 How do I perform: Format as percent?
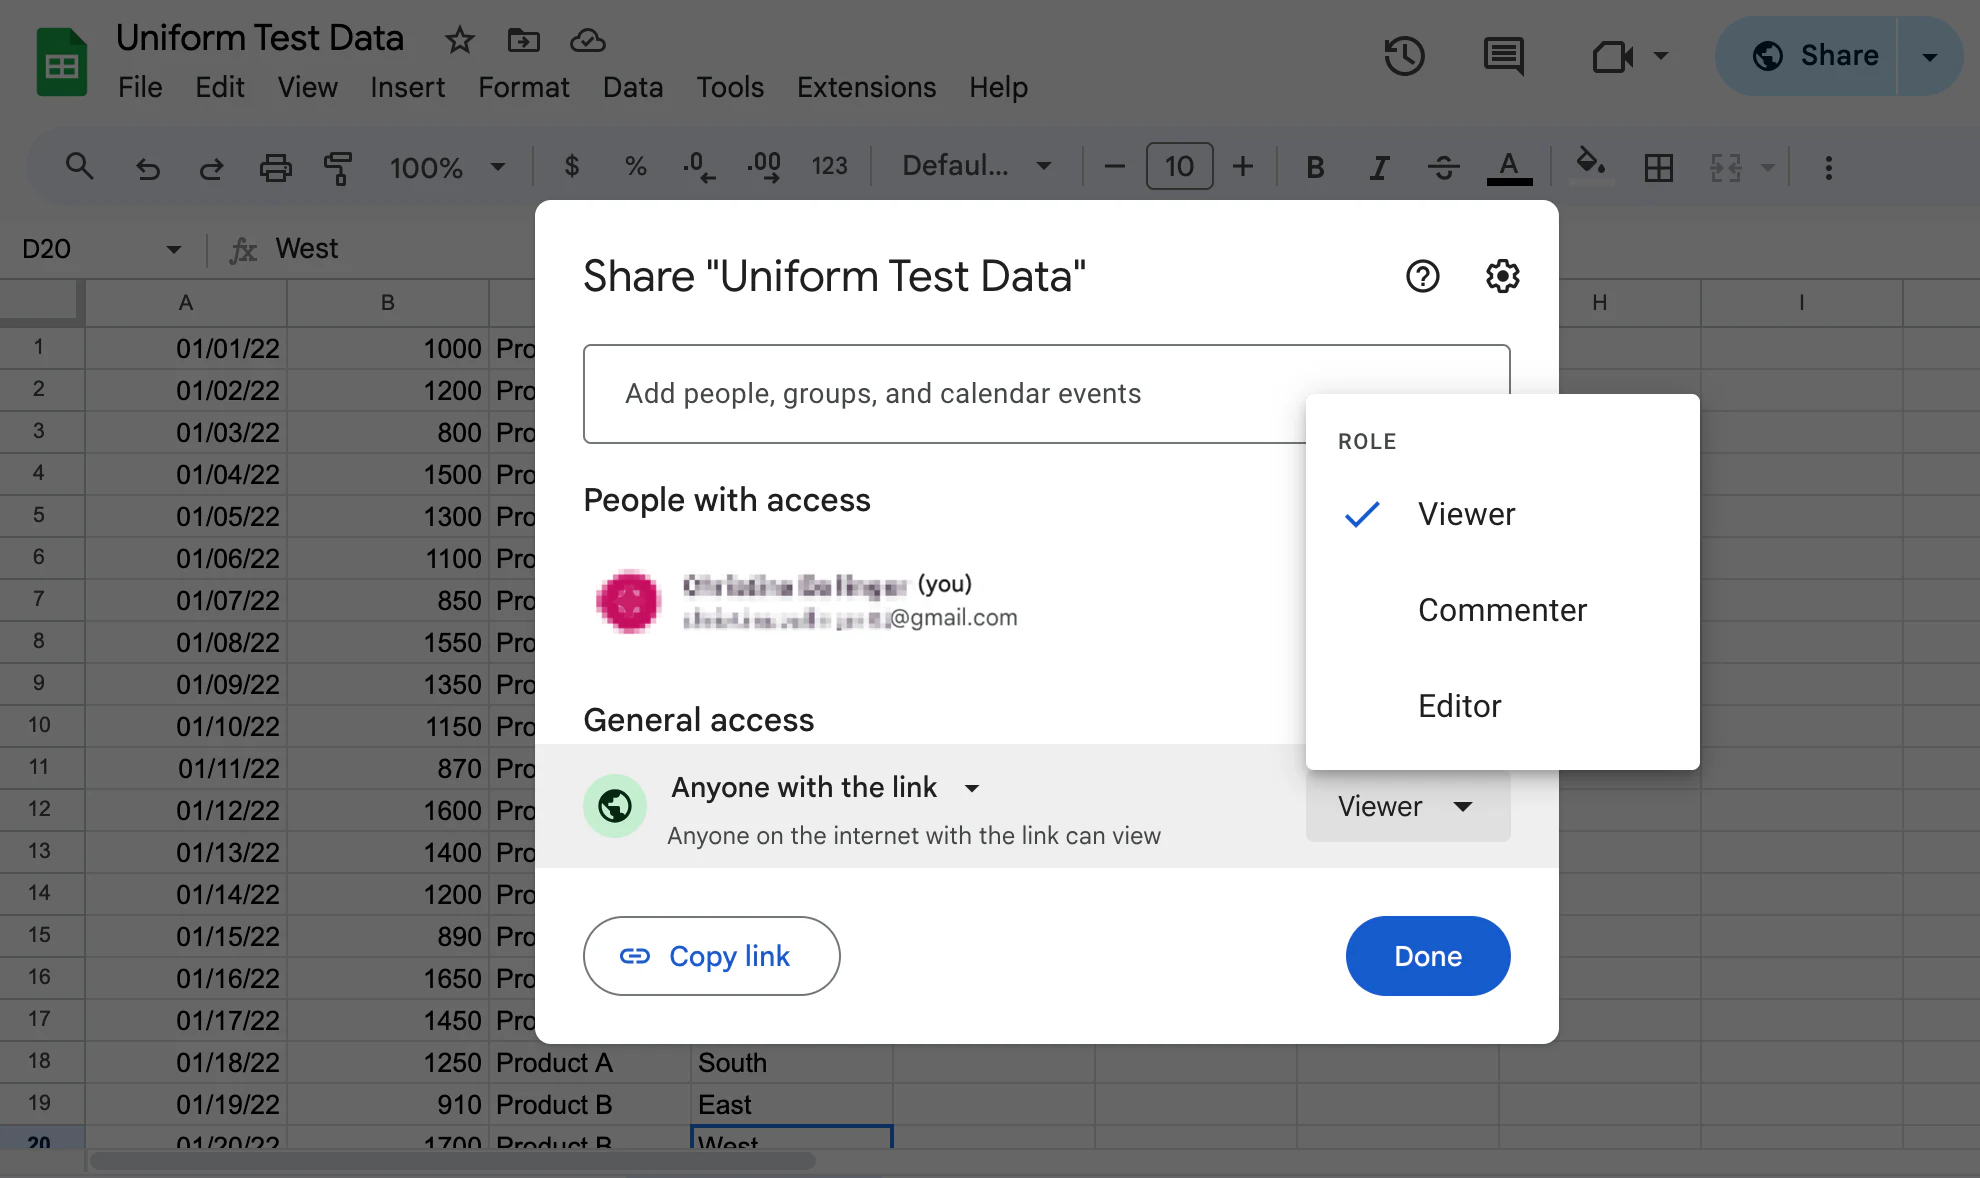tap(635, 166)
